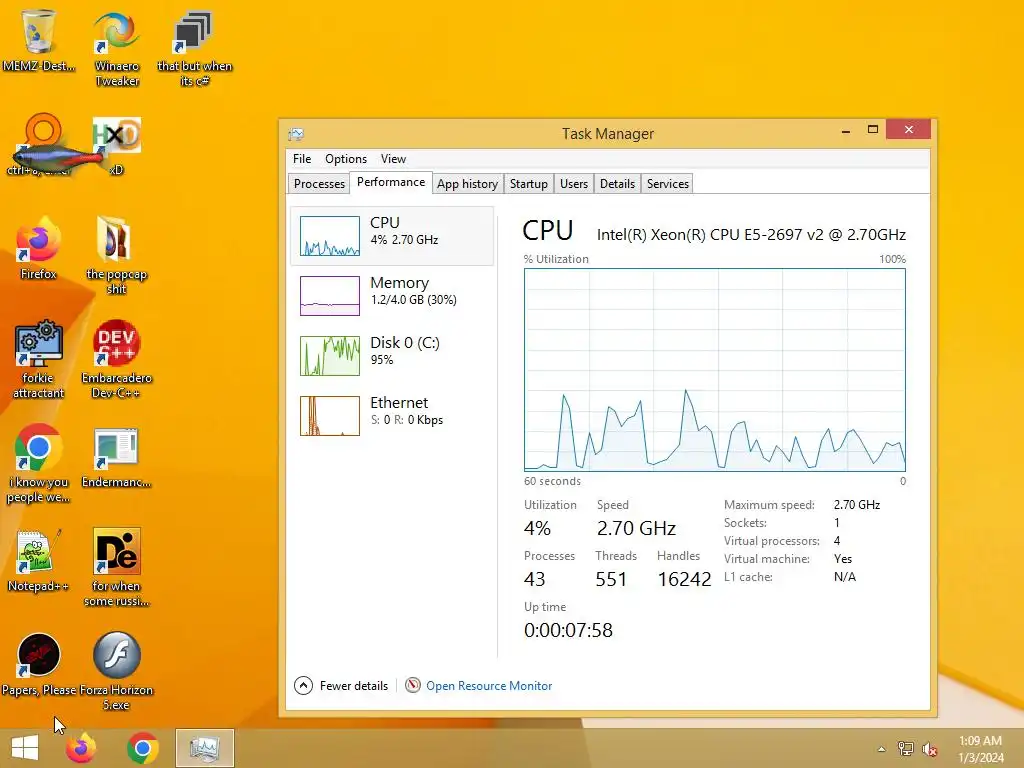Click the Intel Xeon CPU model name

[x=751, y=235]
